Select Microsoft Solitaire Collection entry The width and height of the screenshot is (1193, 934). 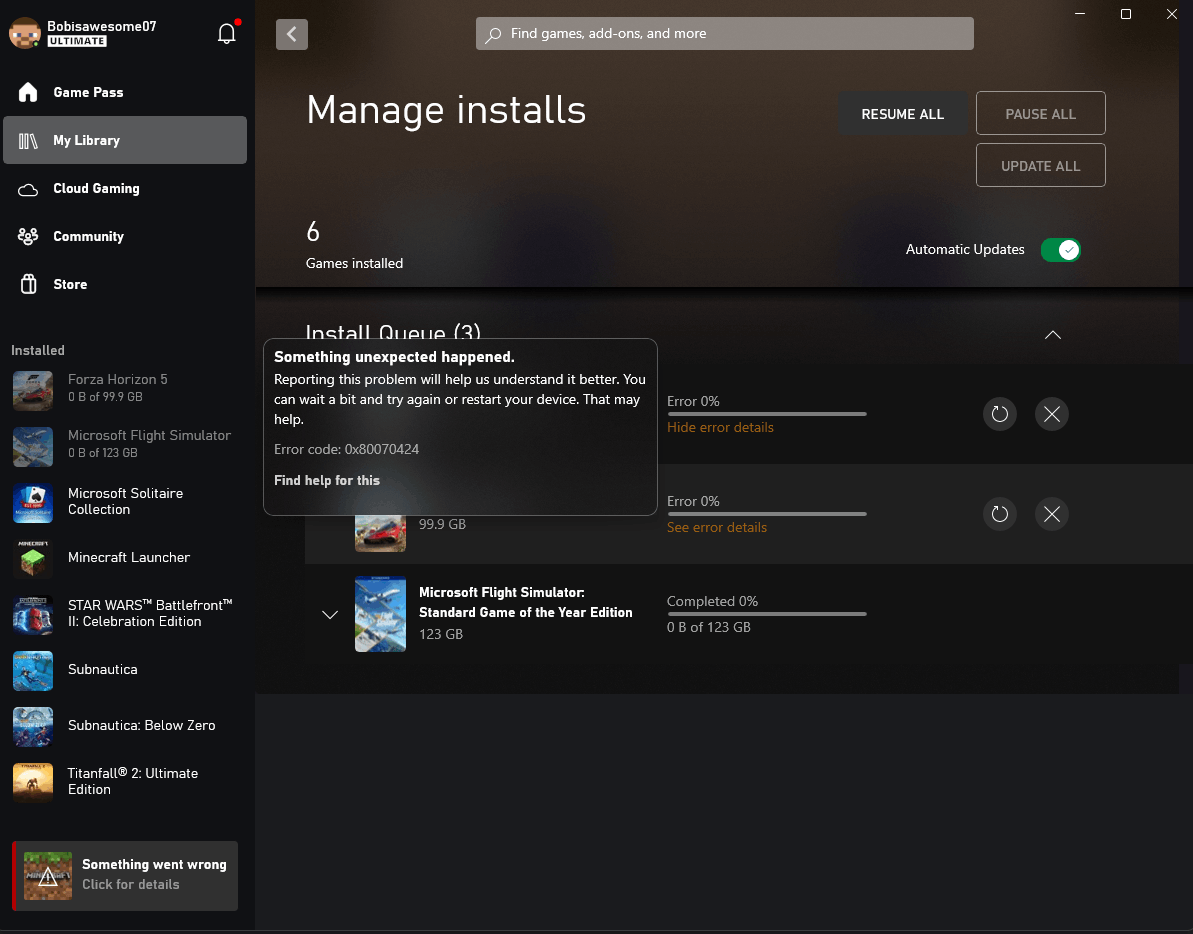tap(125, 503)
